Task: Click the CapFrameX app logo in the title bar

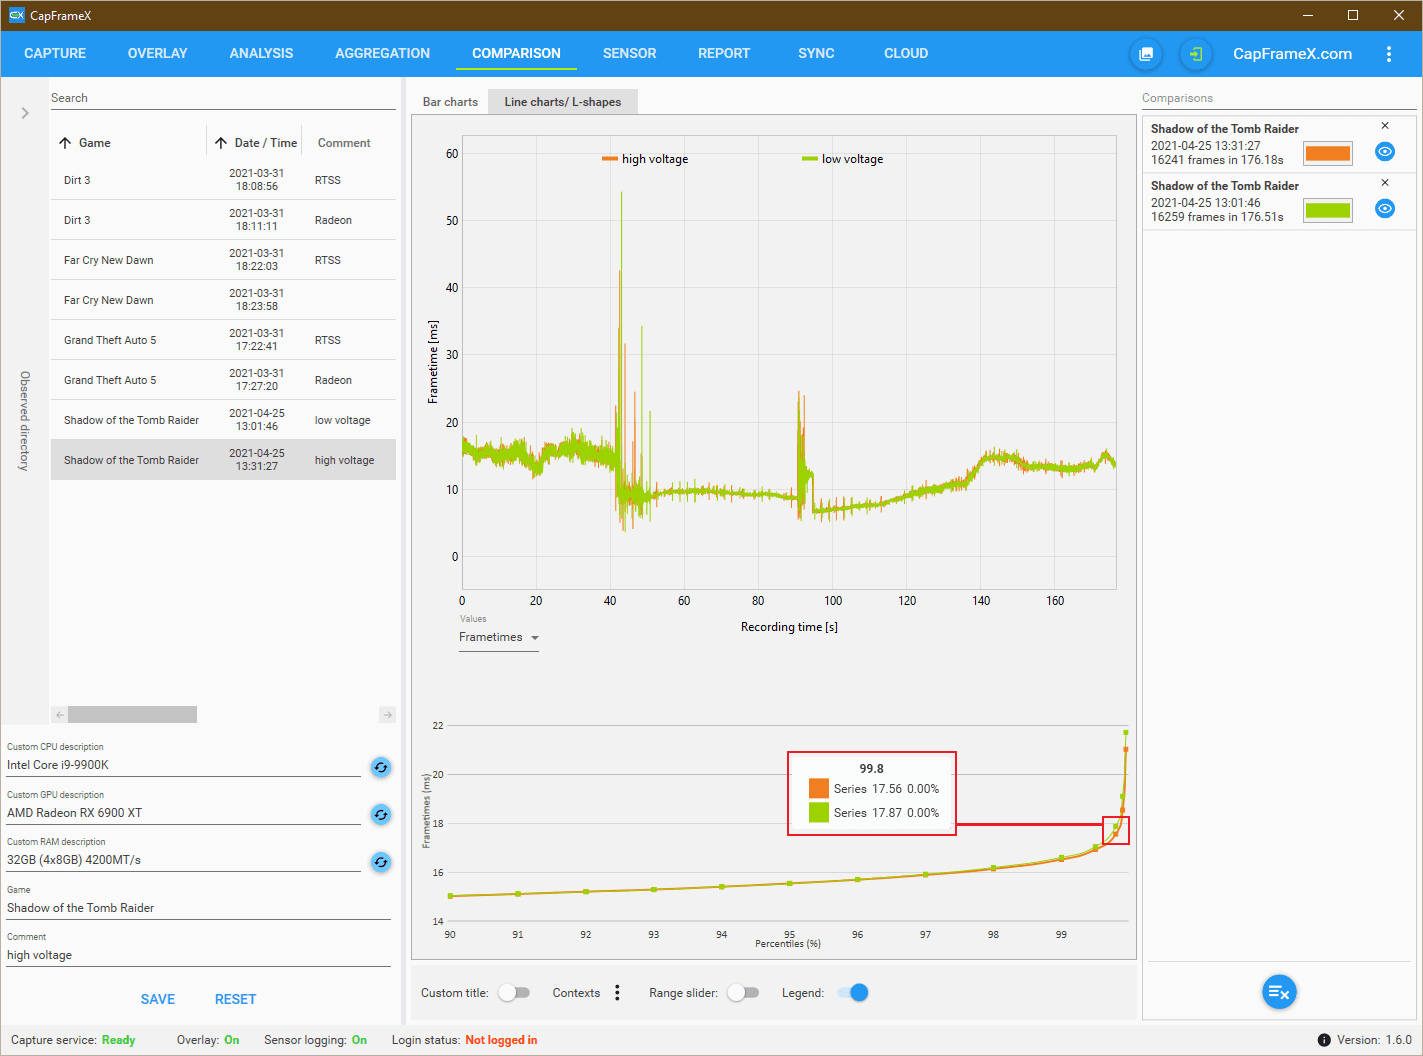Action: click(16, 15)
